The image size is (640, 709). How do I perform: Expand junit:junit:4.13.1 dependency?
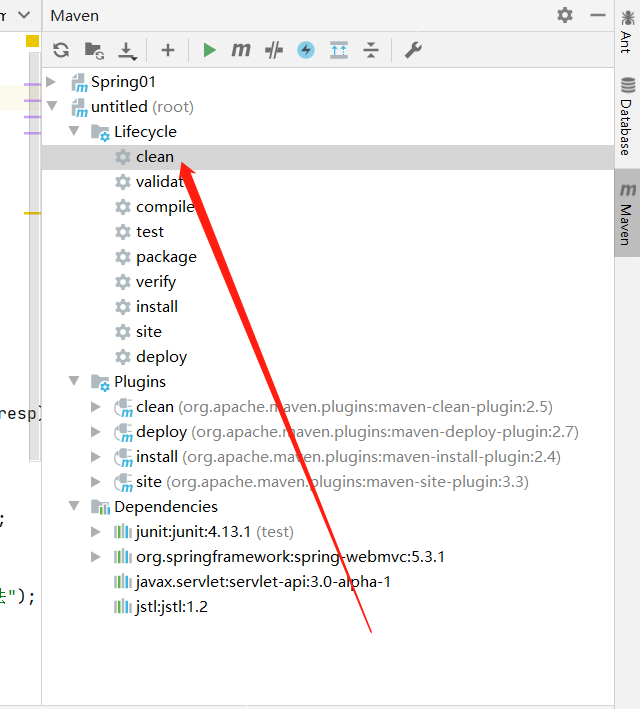pyautogui.click(x=95, y=532)
